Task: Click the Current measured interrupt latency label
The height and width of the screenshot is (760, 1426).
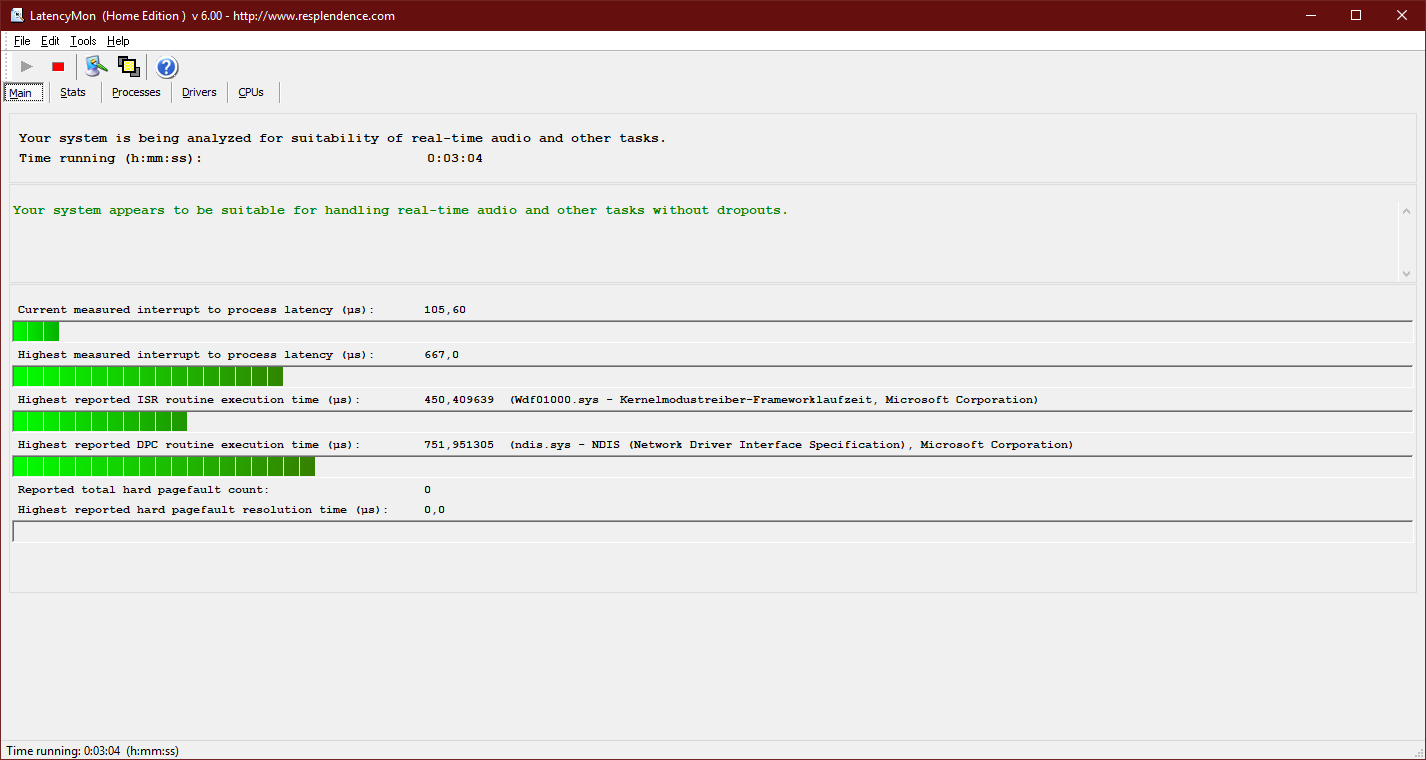Action: [x=195, y=310]
